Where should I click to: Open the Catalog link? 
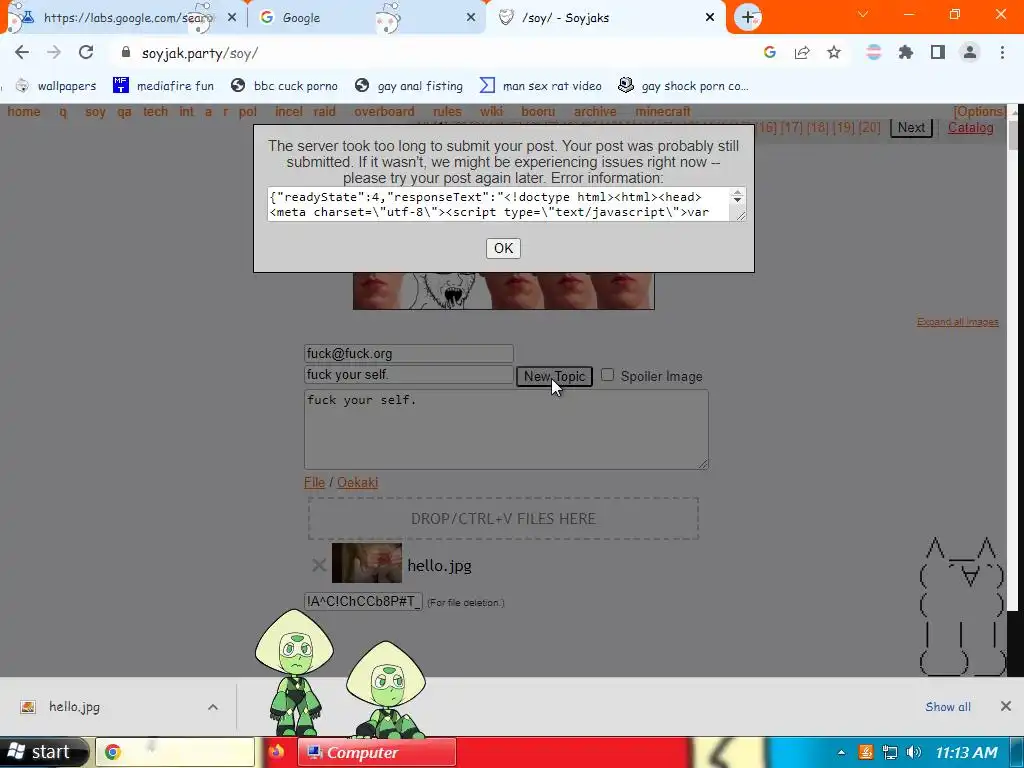click(x=970, y=128)
